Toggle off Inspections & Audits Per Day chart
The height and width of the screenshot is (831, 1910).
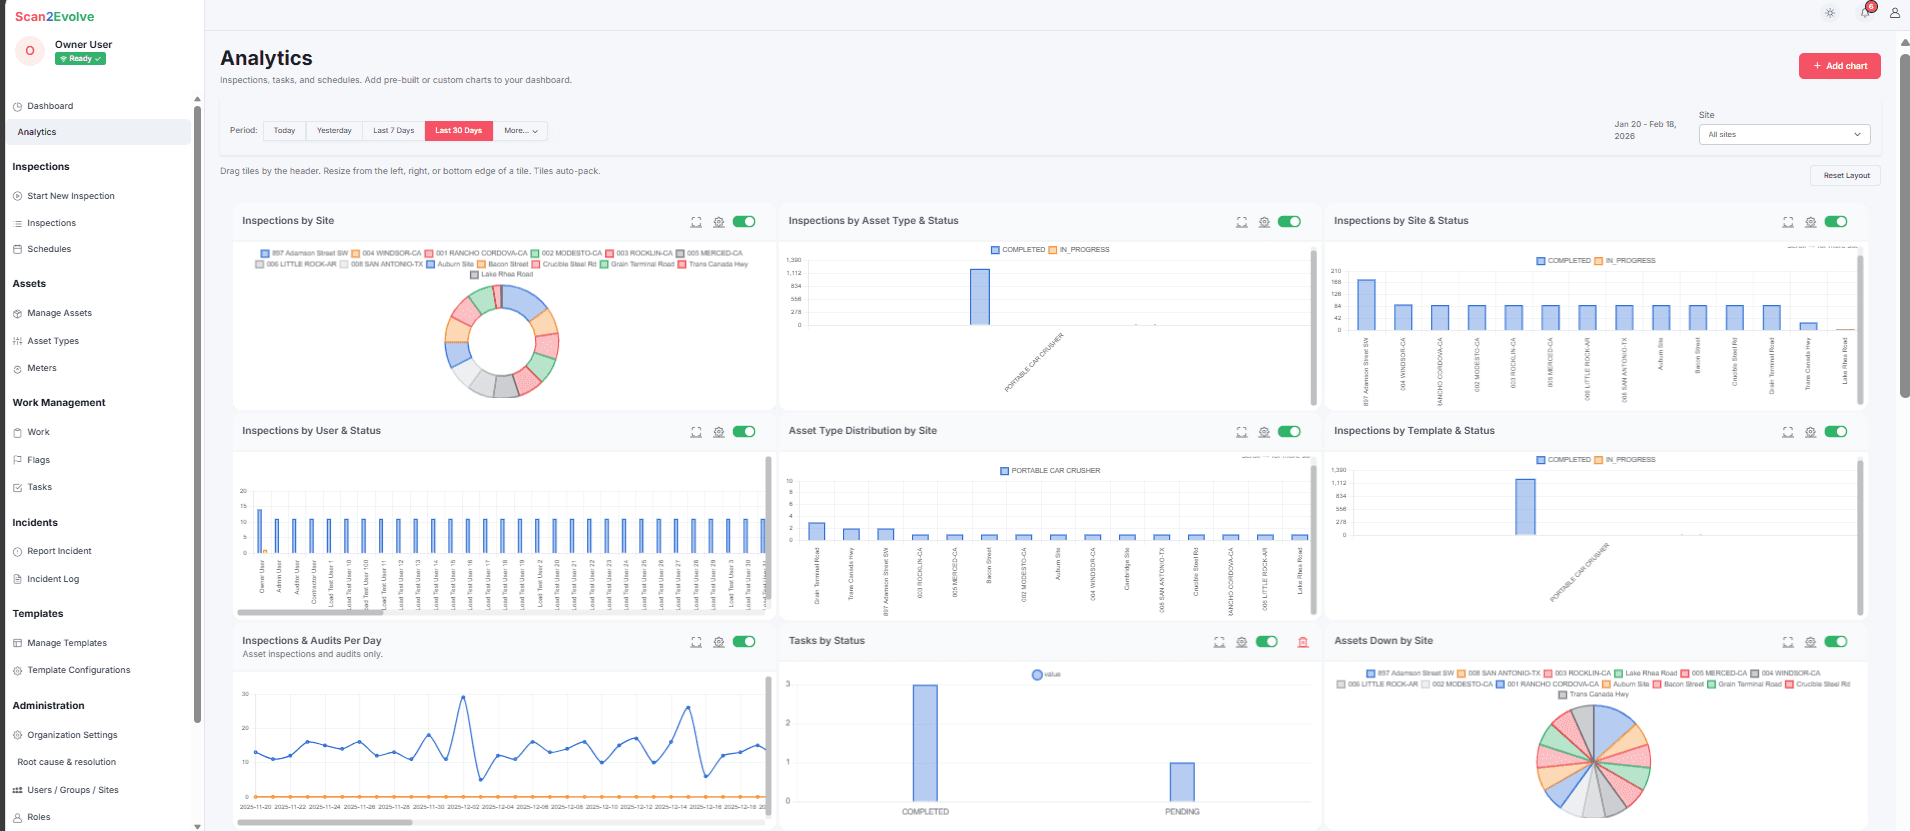coord(744,642)
